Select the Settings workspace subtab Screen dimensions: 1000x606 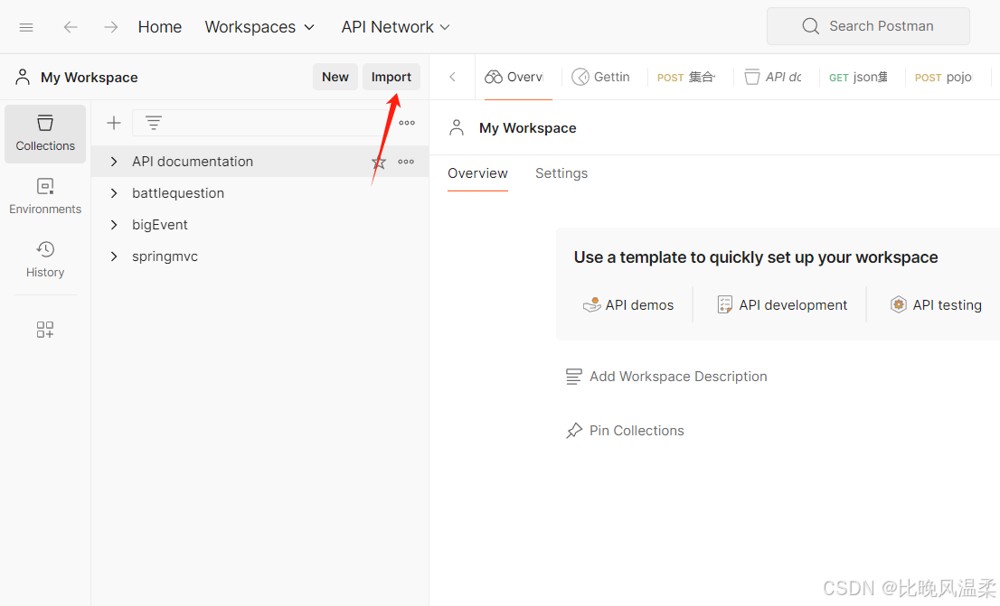[x=561, y=174]
